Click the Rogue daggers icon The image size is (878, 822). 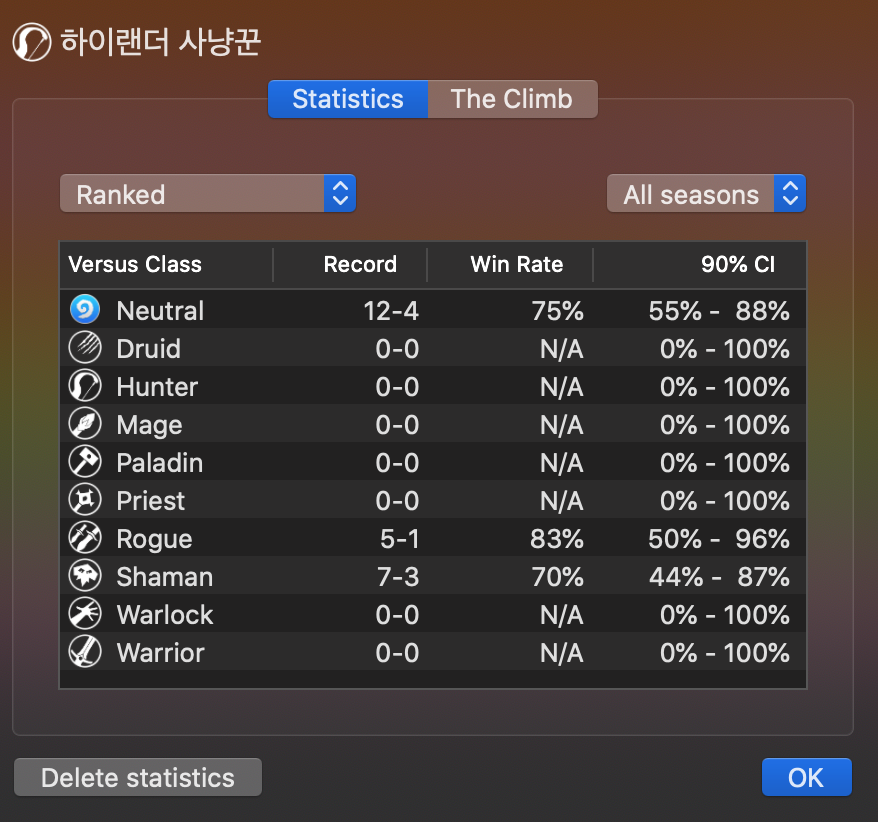click(85, 538)
